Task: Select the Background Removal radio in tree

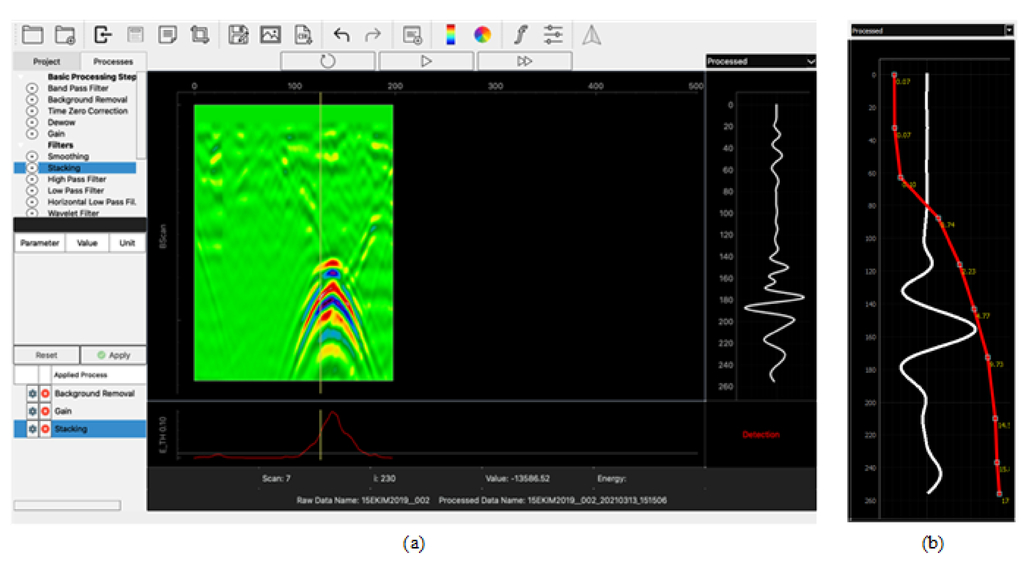Action: 32,99
